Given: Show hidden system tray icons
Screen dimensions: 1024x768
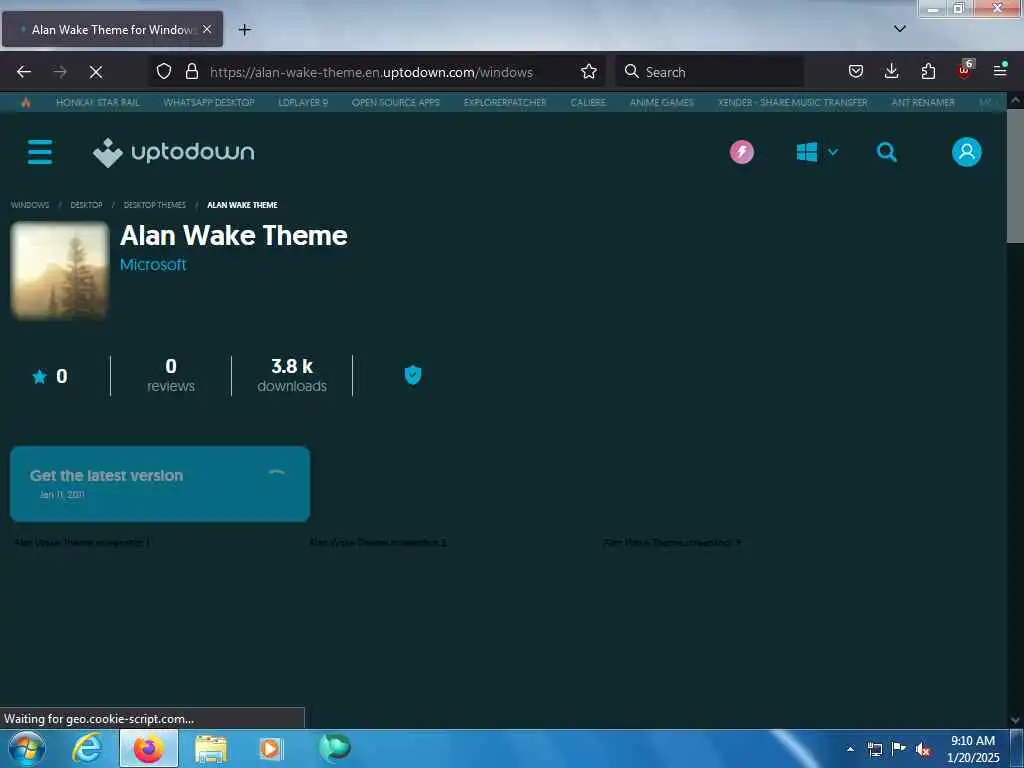Looking at the screenshot, I should point(850,749).
